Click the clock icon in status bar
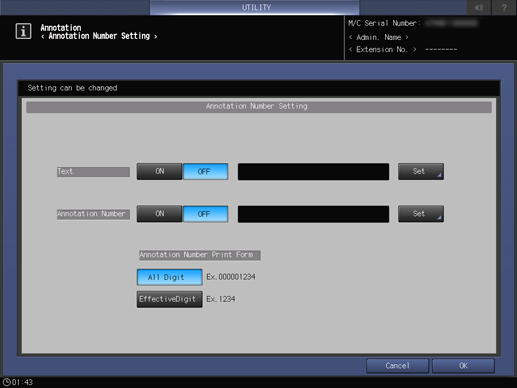This screenshot has height=388, width=517. click(x=7, y=382)
